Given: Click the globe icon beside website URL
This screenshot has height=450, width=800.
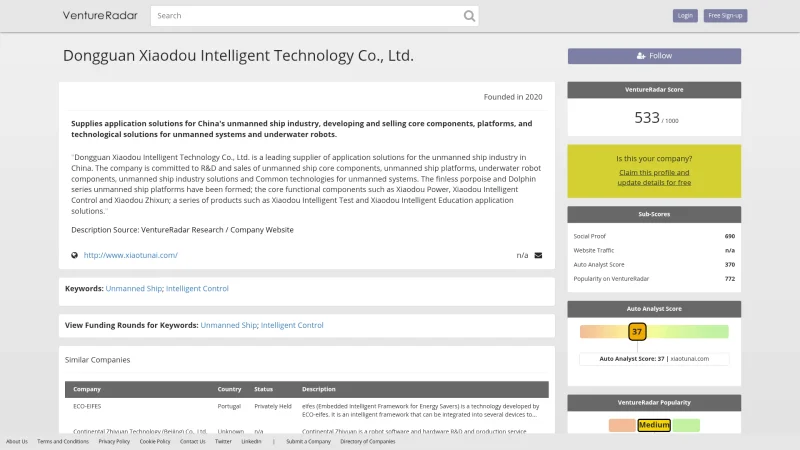Looking at the screenshot, I should [74, 255].
